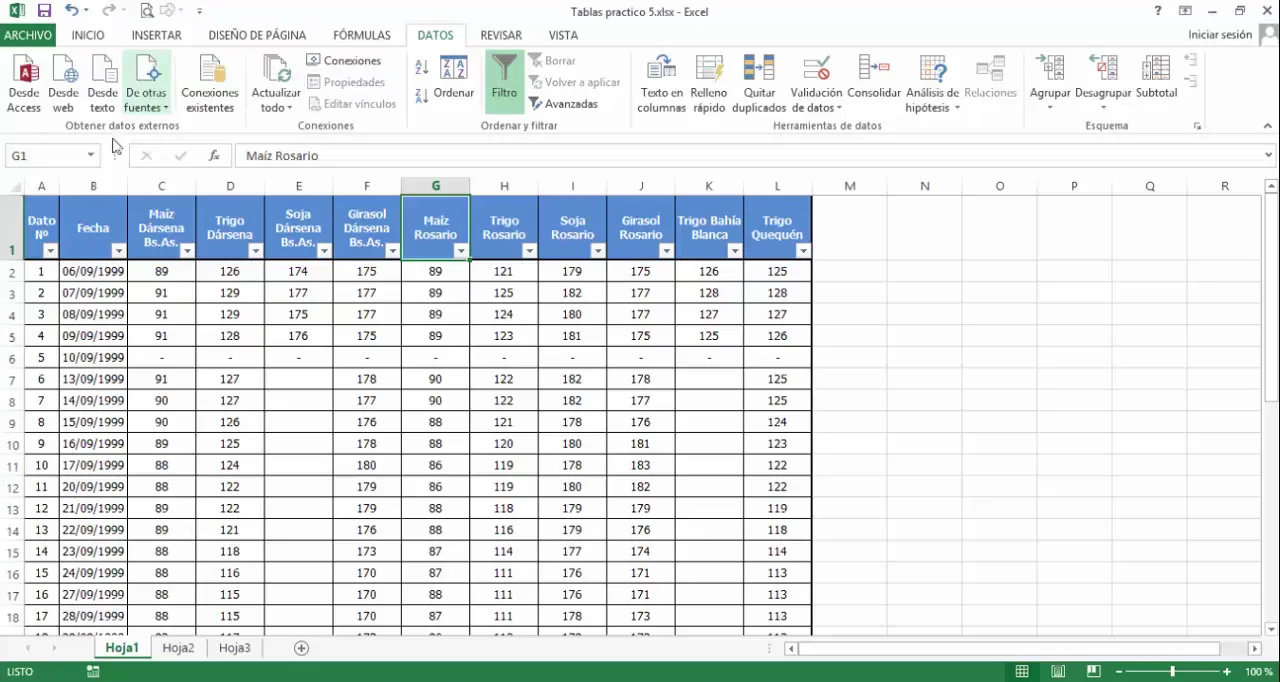The width and height of the screenshot is (1280, 682).
Task: Open the INSERTAR tab
Action: pos(157,35)
